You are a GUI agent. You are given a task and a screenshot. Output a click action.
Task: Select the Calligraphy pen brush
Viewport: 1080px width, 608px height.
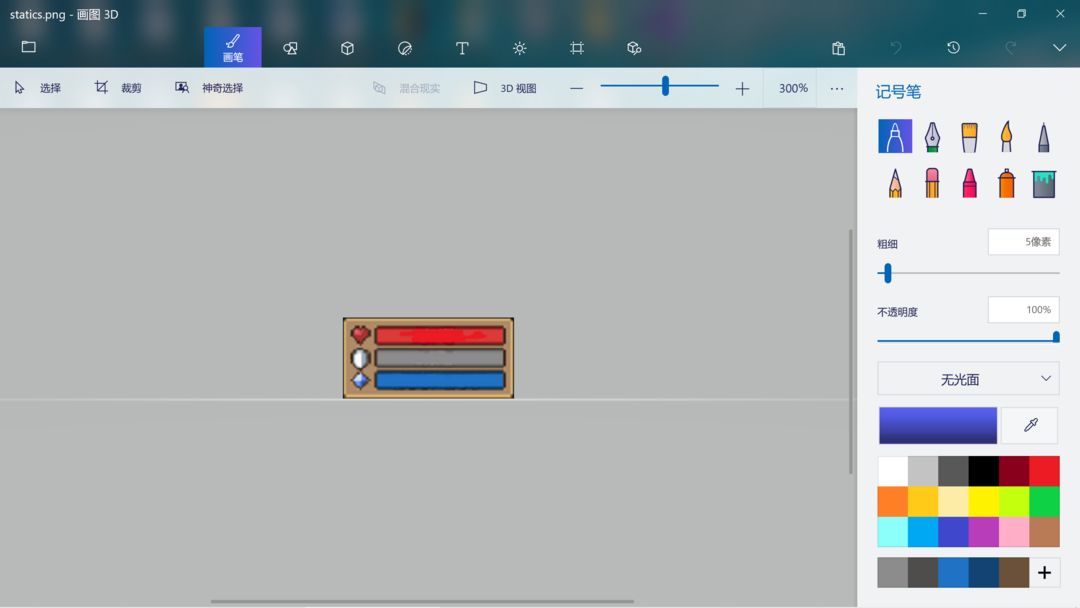932,136
